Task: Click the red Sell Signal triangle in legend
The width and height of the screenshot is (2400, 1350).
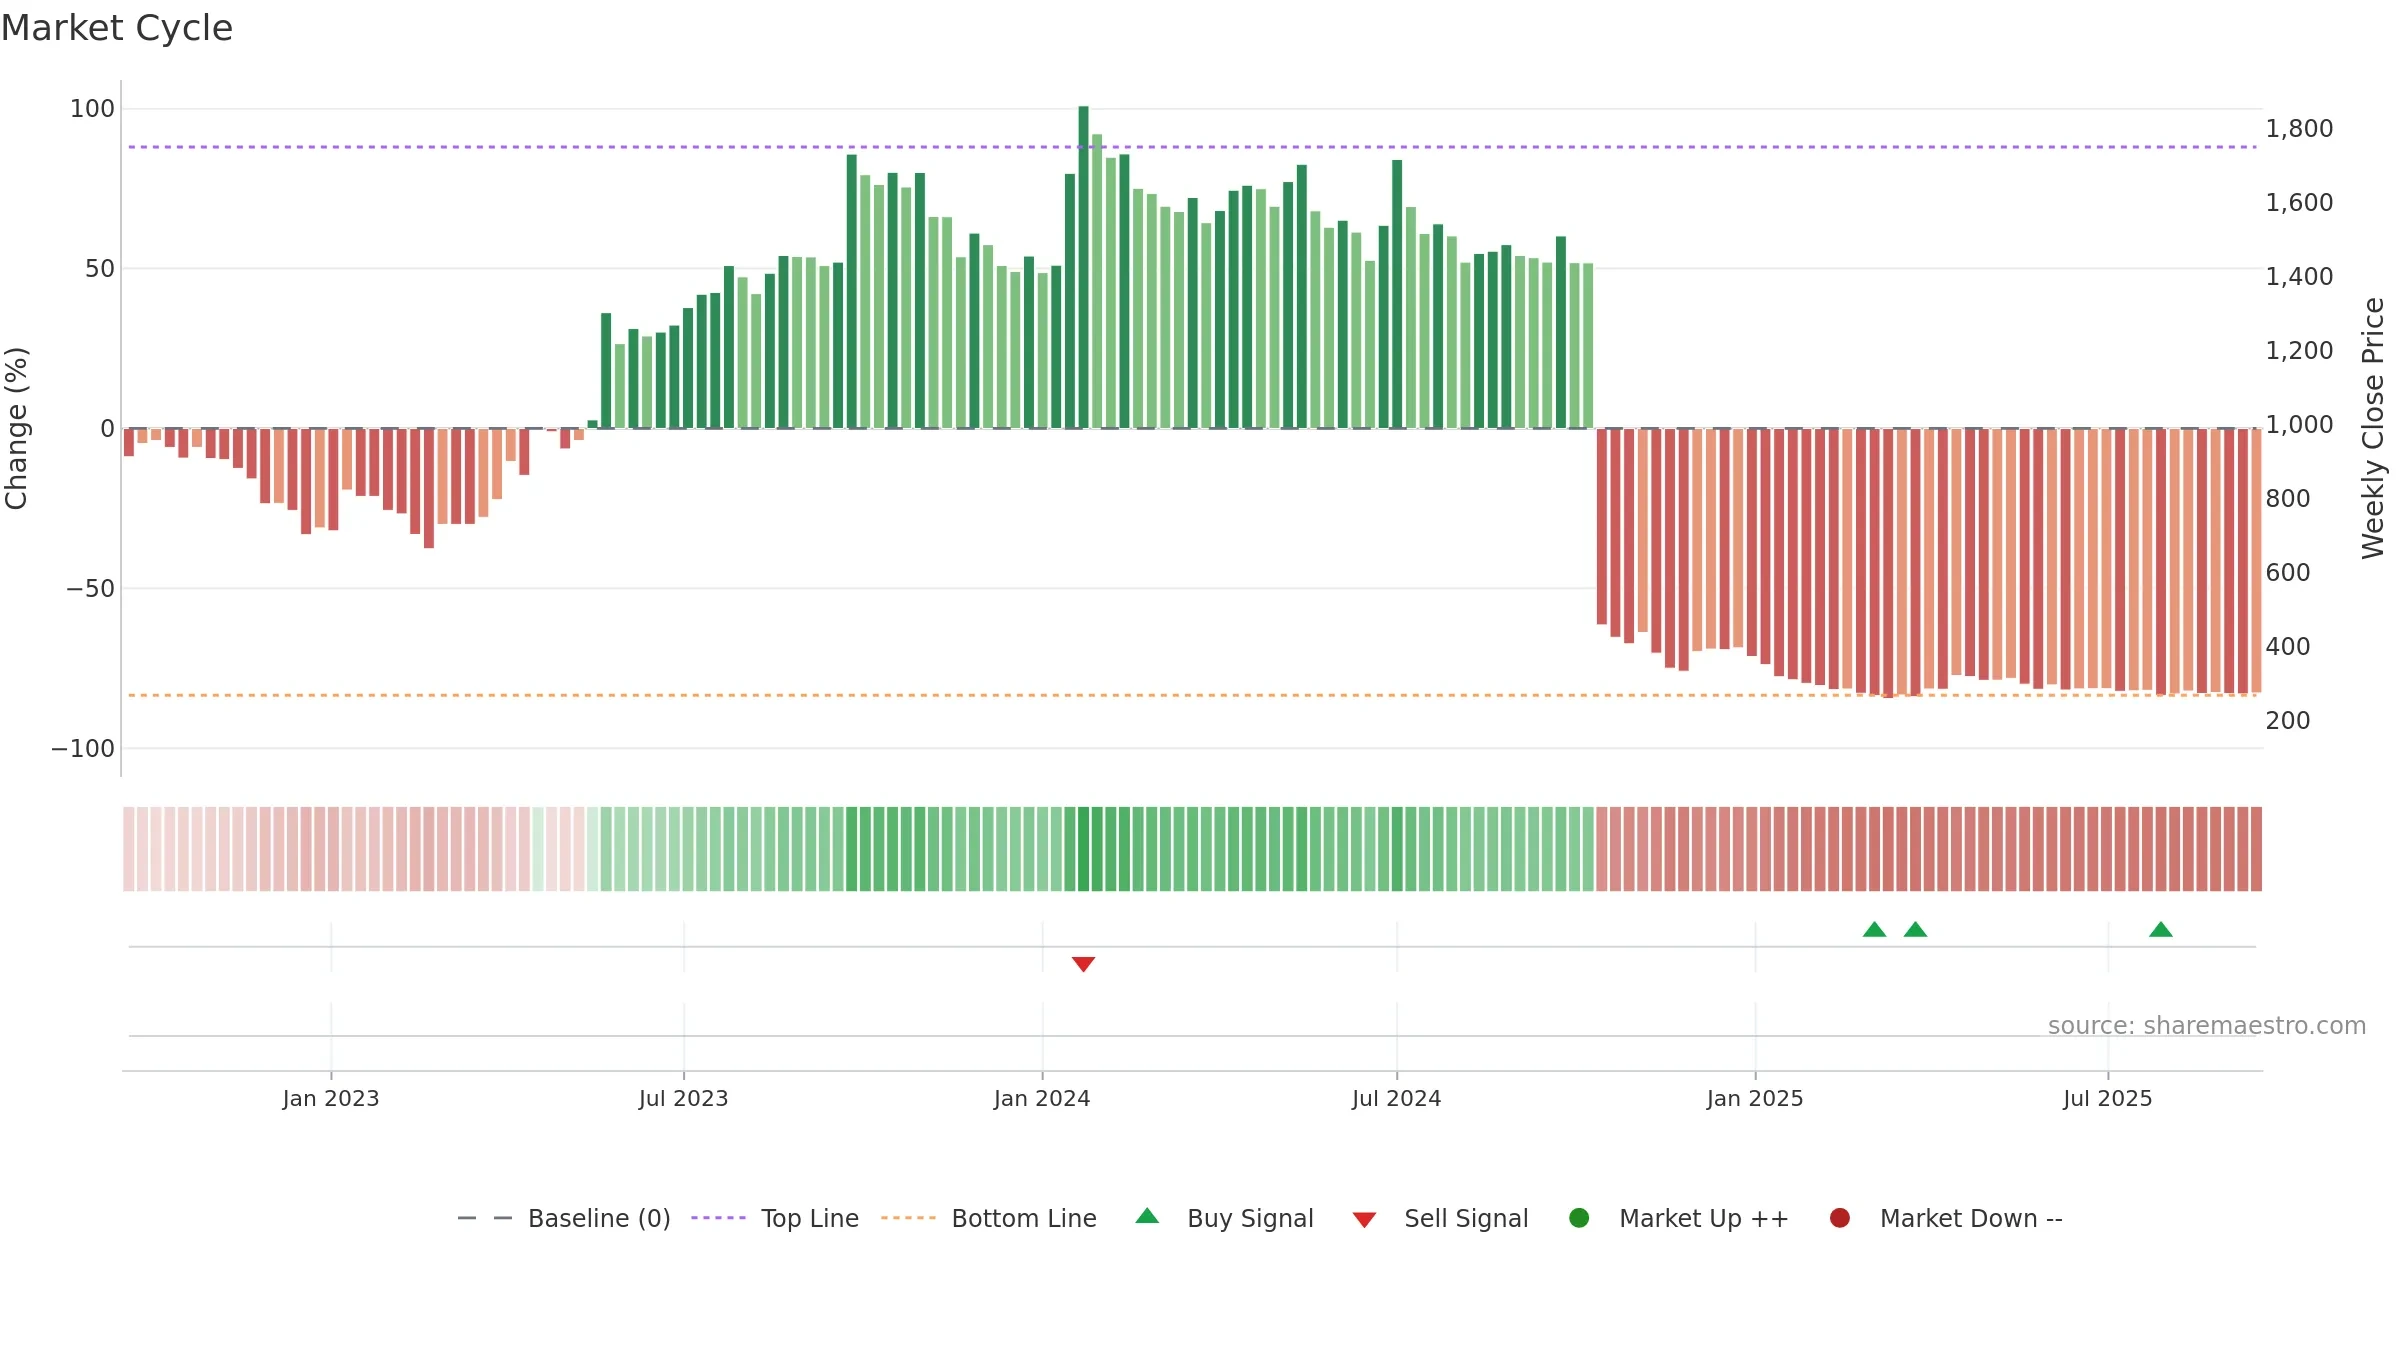Action: 1364,1220
